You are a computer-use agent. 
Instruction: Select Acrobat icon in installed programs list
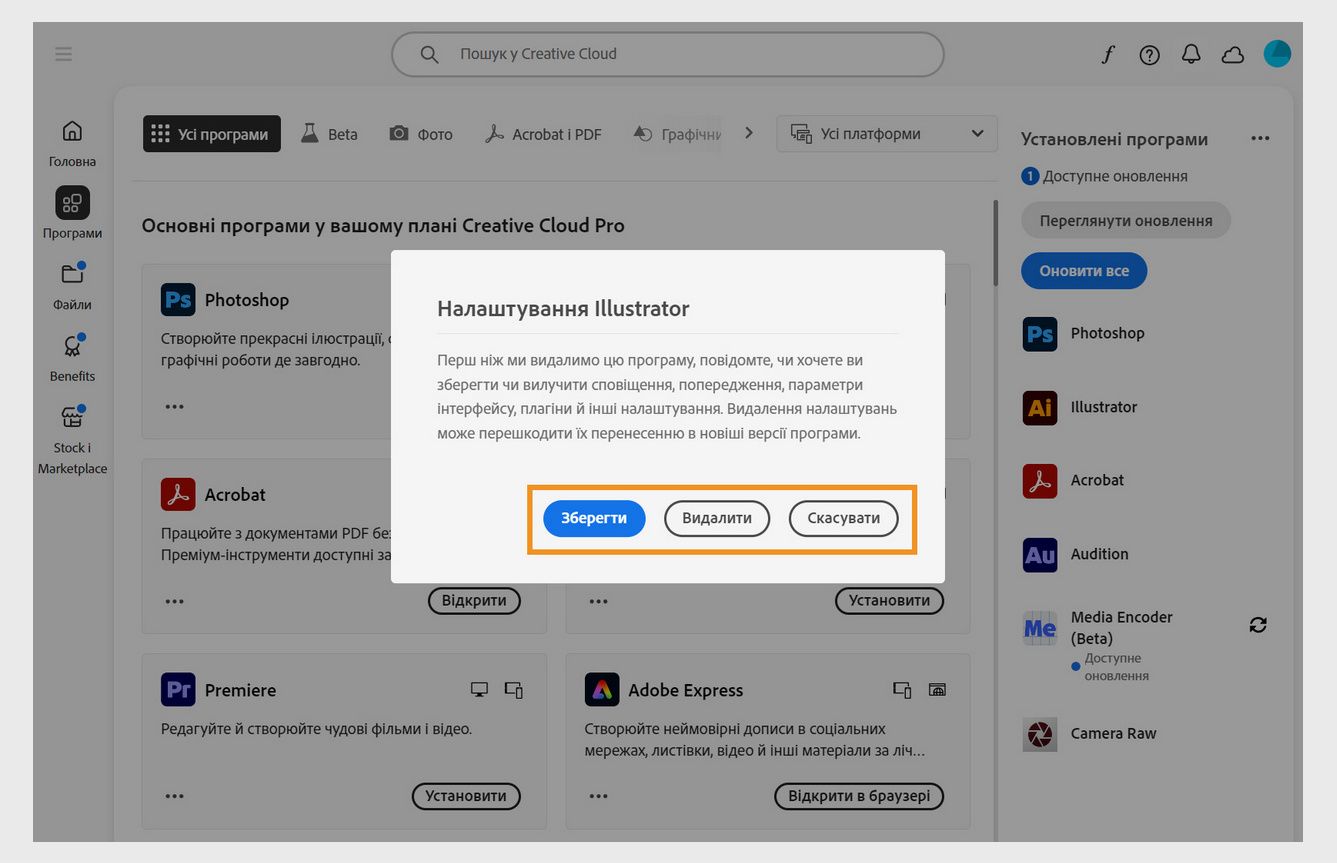click(x=1040, y=481)
